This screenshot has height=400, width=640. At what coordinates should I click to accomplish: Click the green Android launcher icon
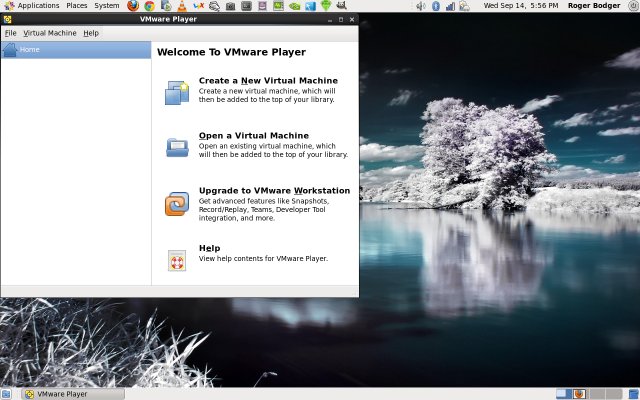[x=326, y=5]
